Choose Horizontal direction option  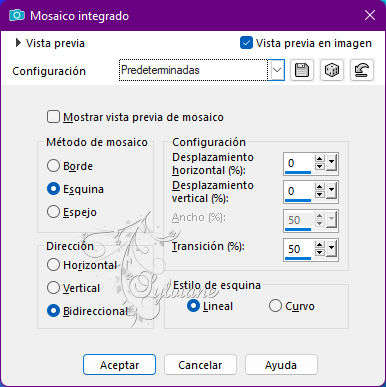point(53,265)
